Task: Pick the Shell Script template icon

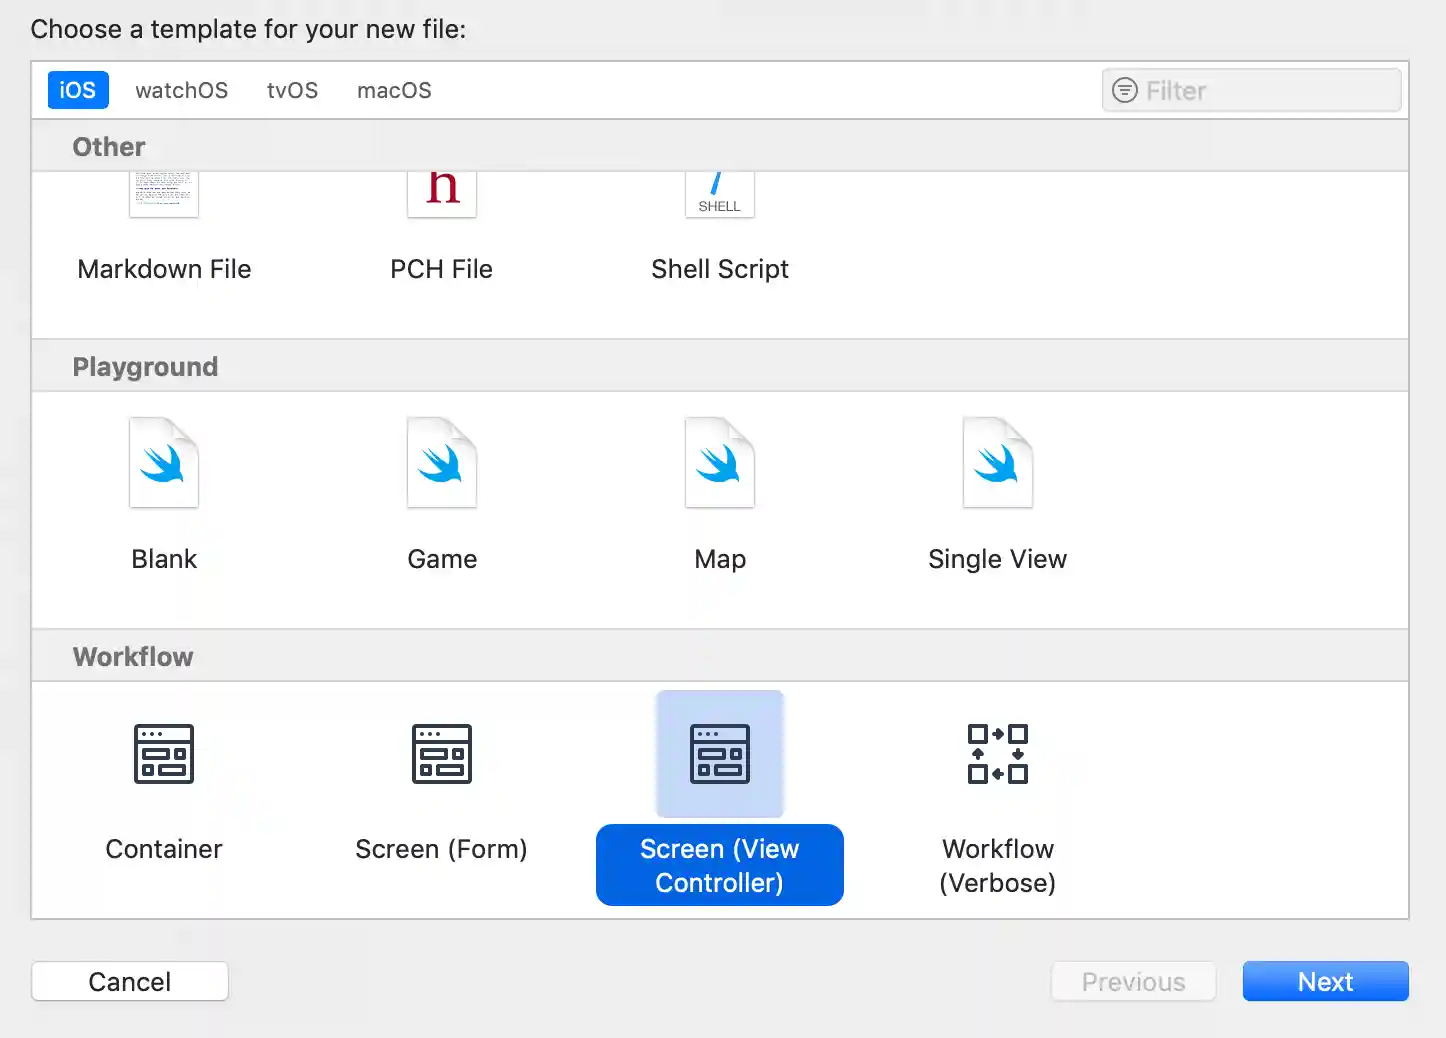Action: tap(720, 195)
